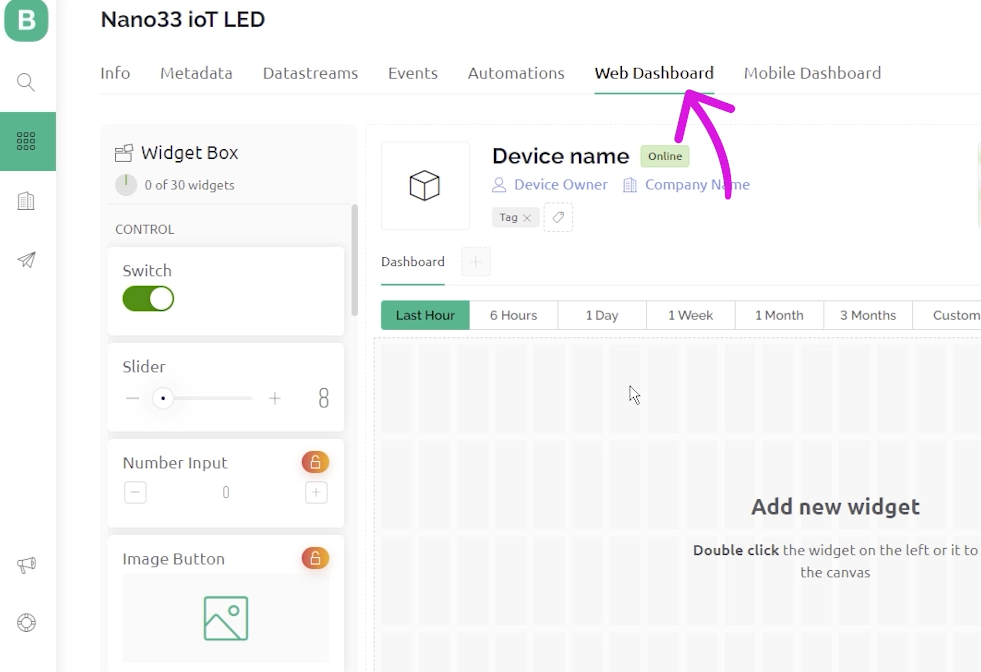Viewport: 981px width, 672px height.
Task: Toggle the Switch widget
Action: coord(148,298)
